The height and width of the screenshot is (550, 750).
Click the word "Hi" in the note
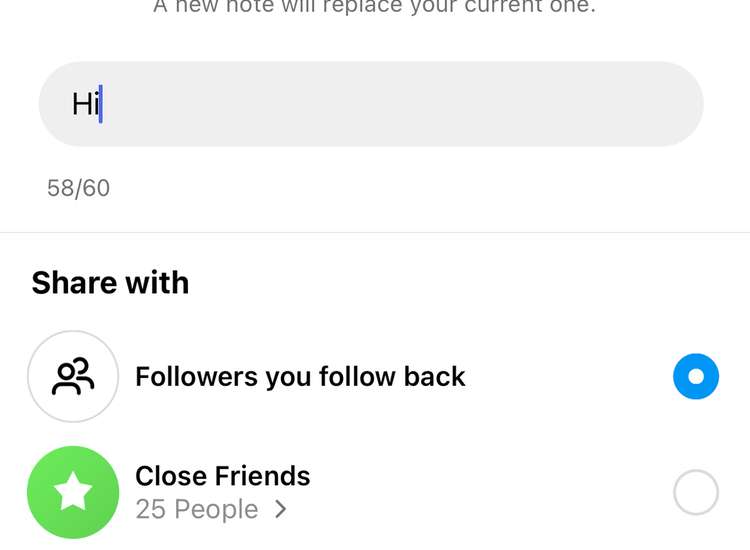click(84, 104)
